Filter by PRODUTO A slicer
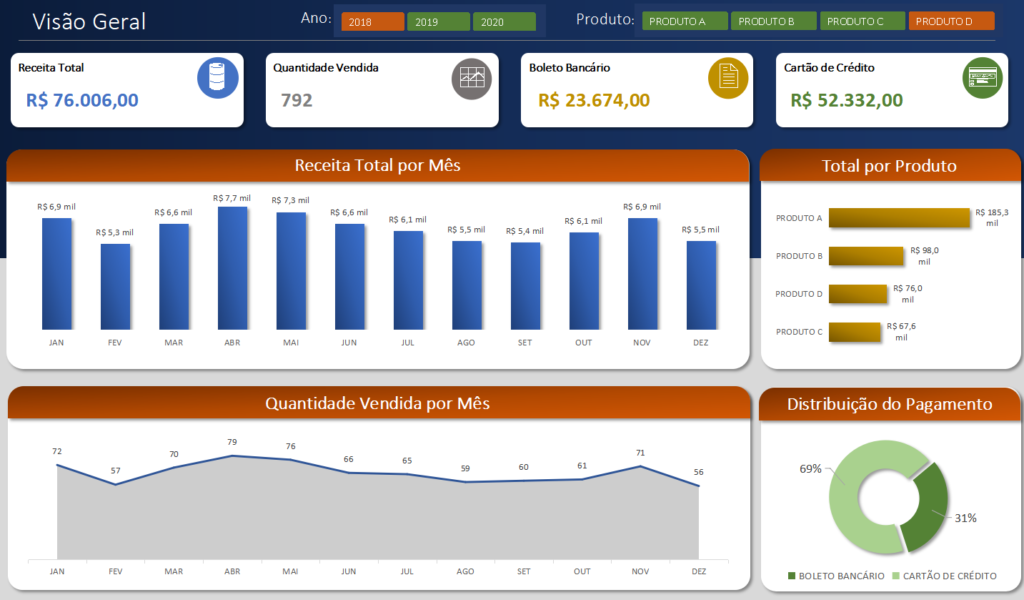Viewport: 1024px width, 600px height. pos(684,21)
